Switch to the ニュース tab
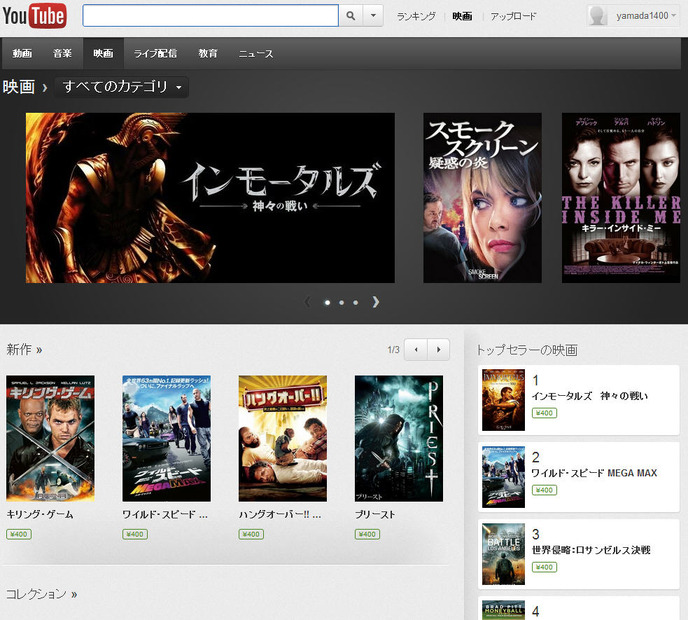This screenshot has width=688, height=620. [256, 54]
